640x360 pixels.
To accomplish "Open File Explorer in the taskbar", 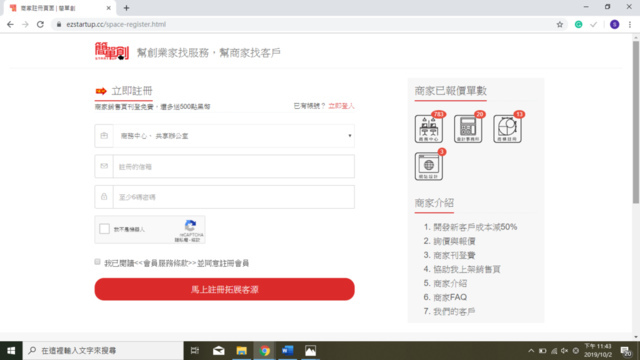I will [242, 351].
